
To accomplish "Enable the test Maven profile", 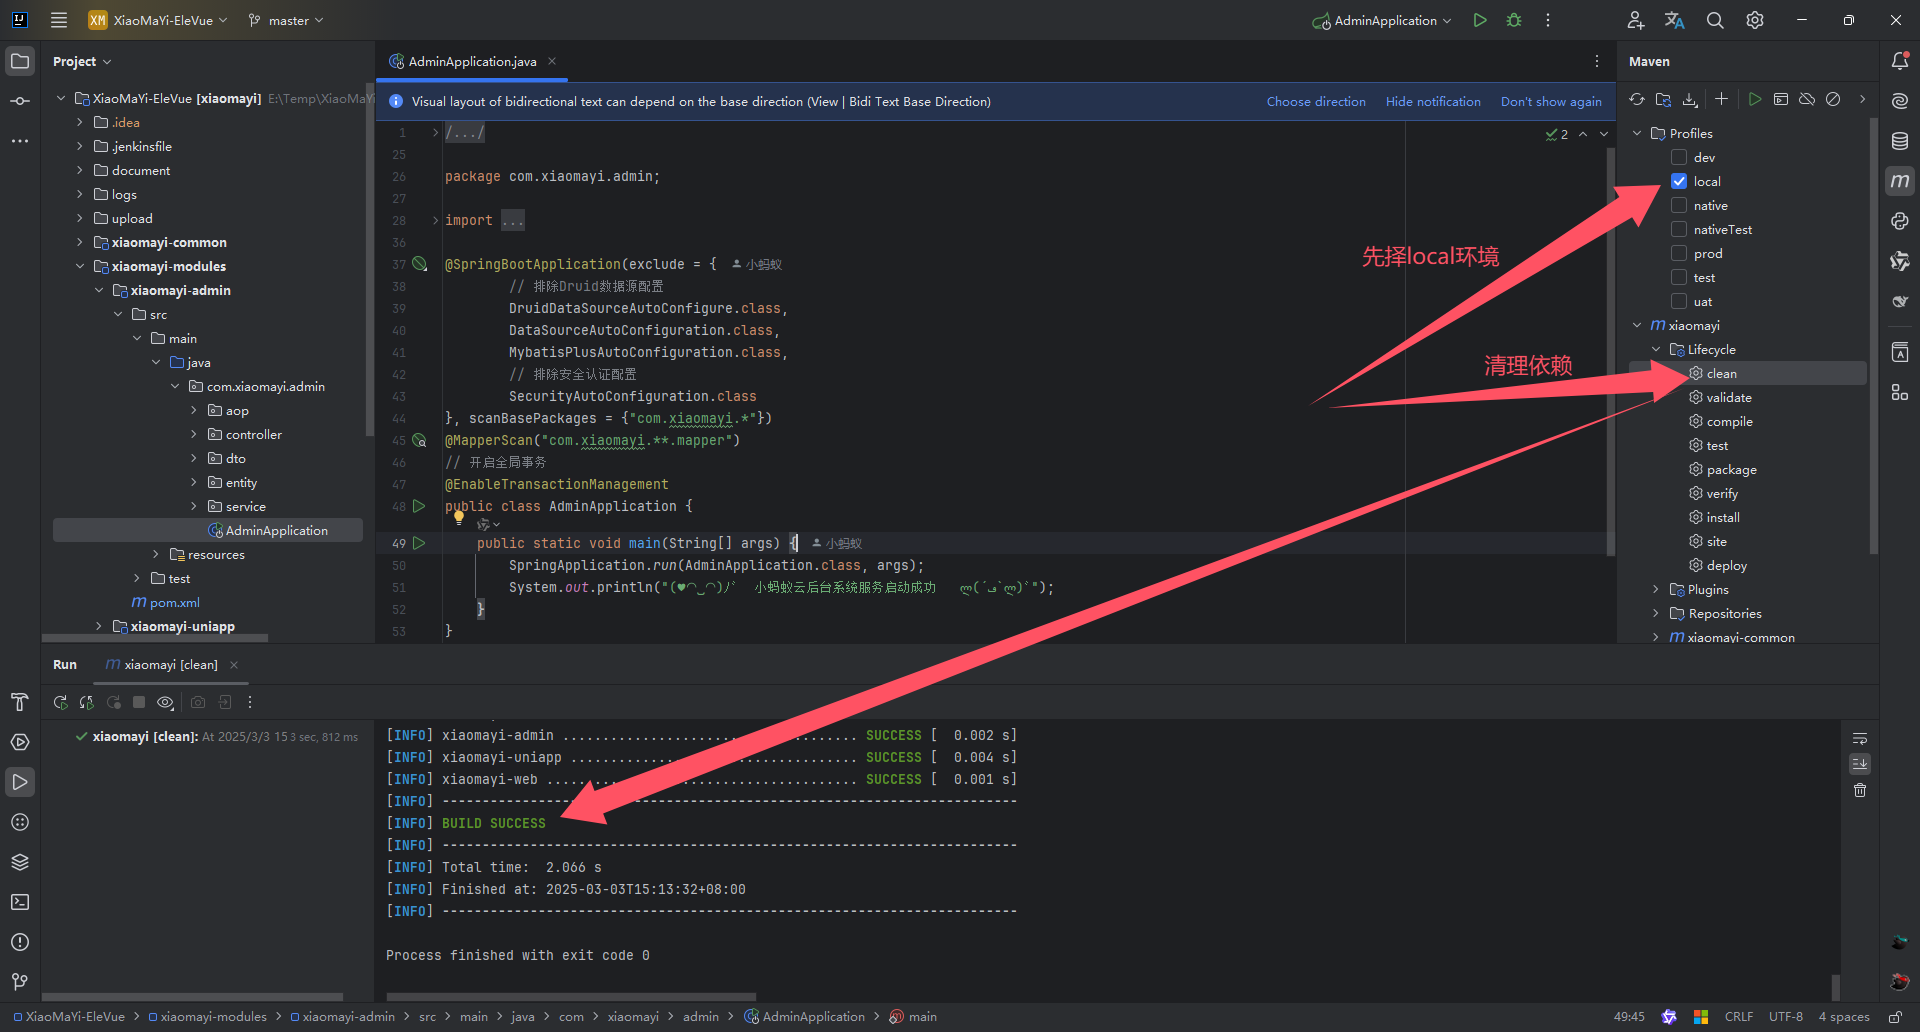I will [1679, 277].
